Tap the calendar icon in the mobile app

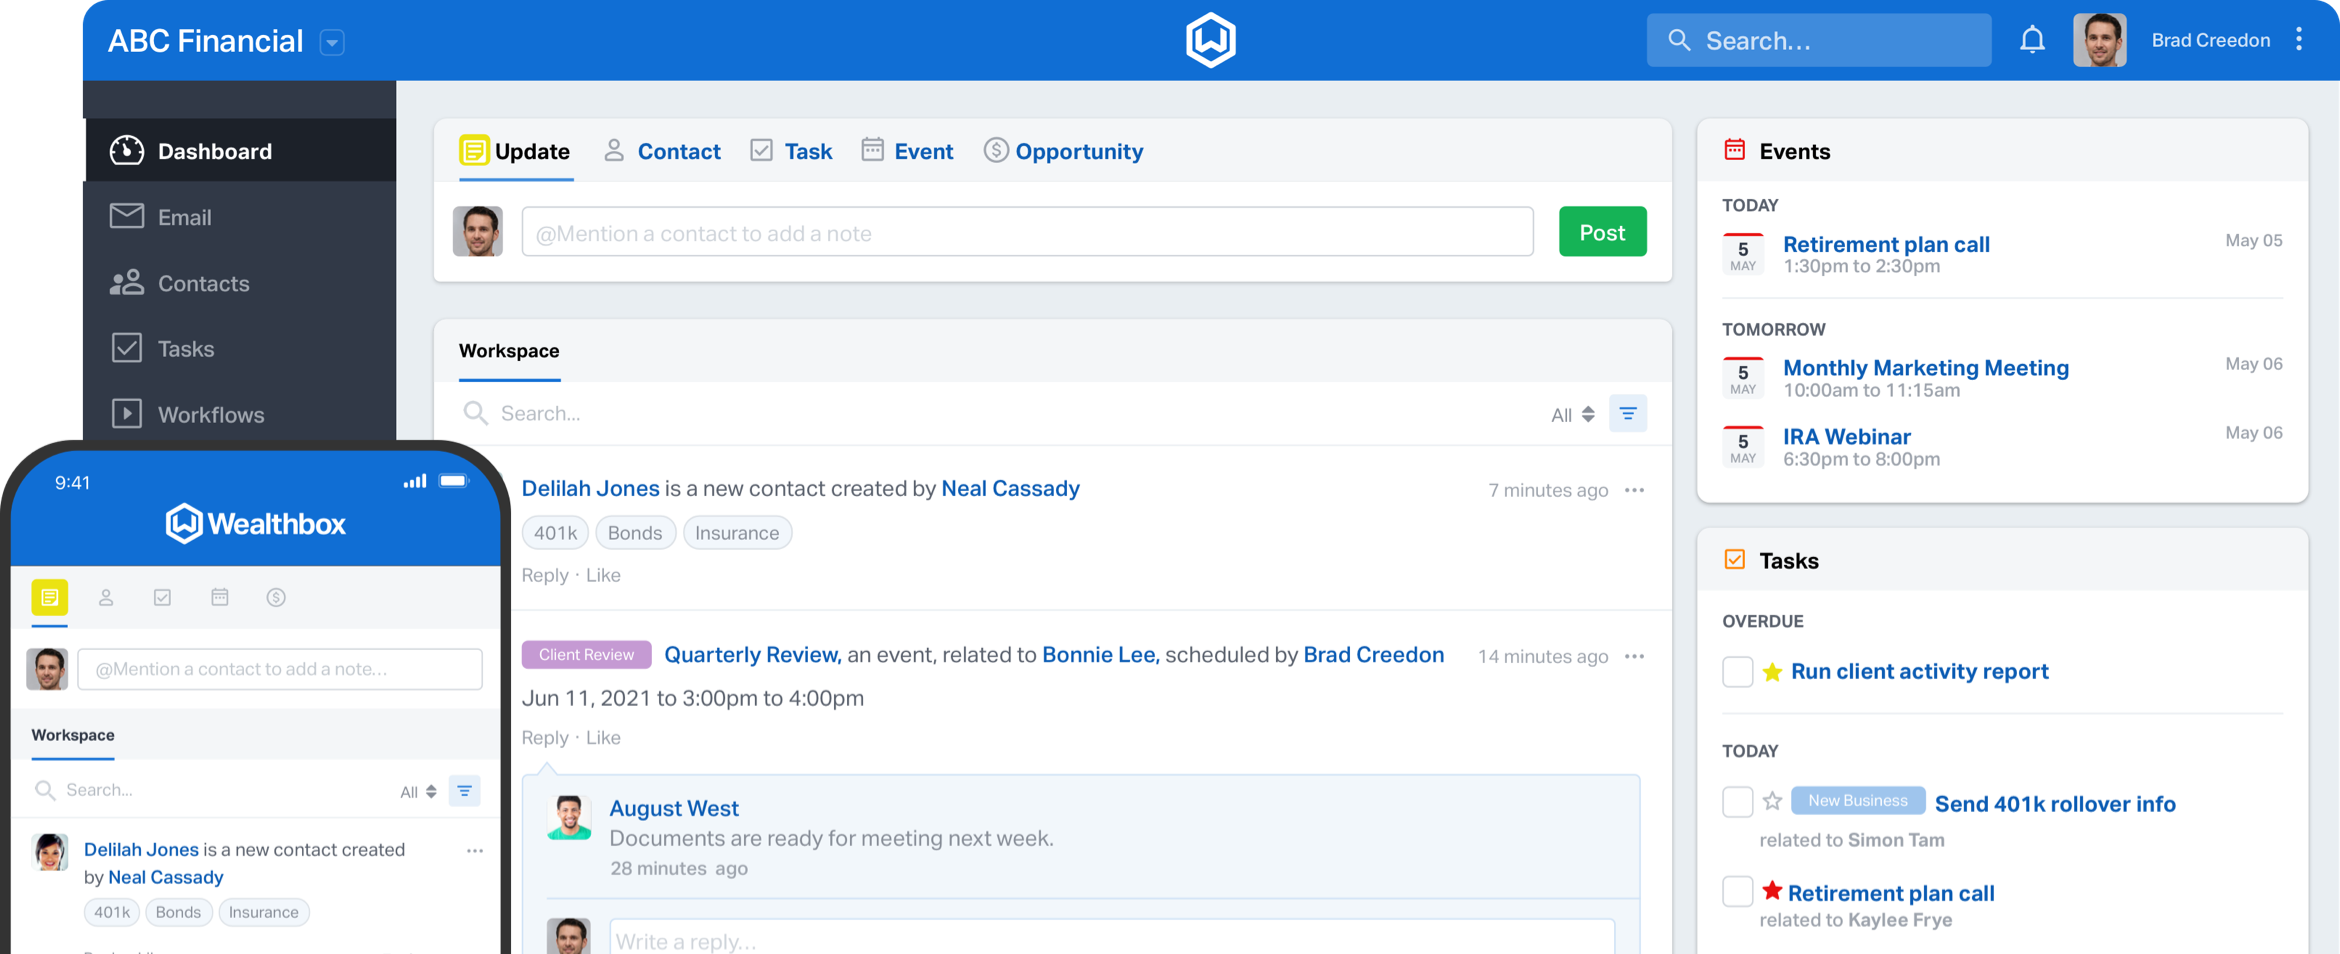coord(219,597)
